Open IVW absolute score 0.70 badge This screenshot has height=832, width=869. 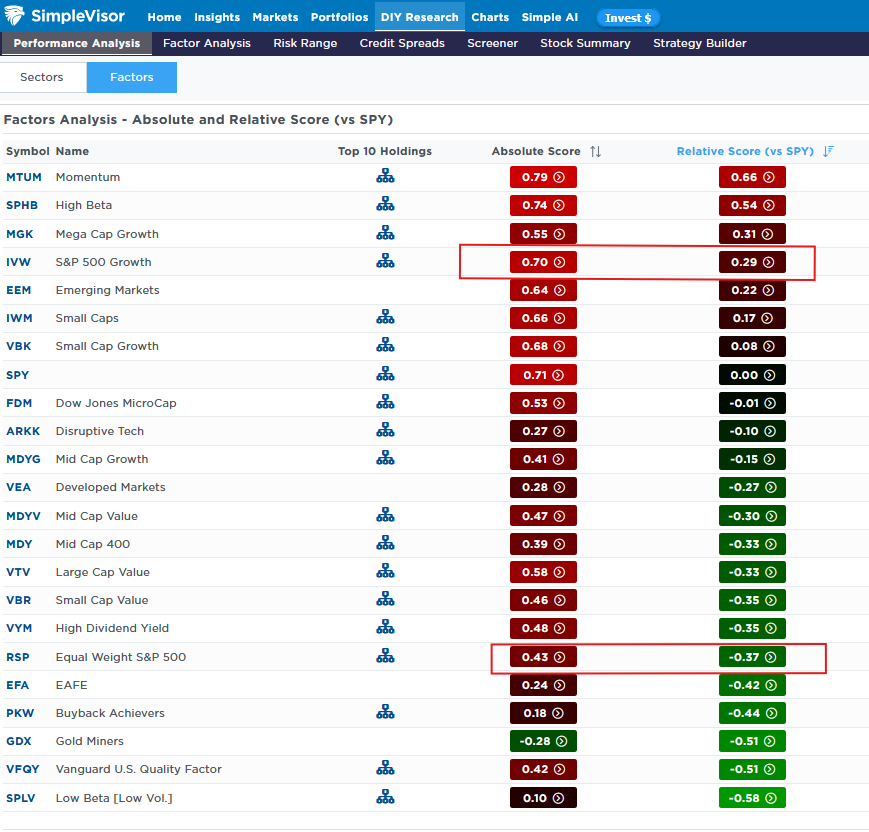pyautogui.click(x=543, y=262)
